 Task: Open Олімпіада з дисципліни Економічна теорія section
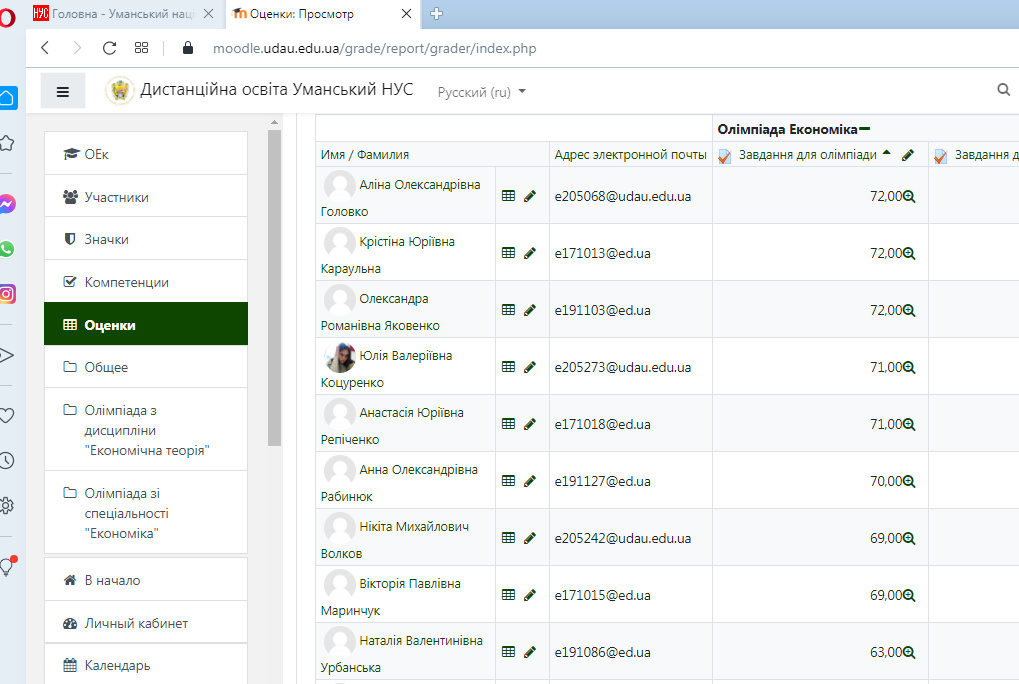pos(146,430)
